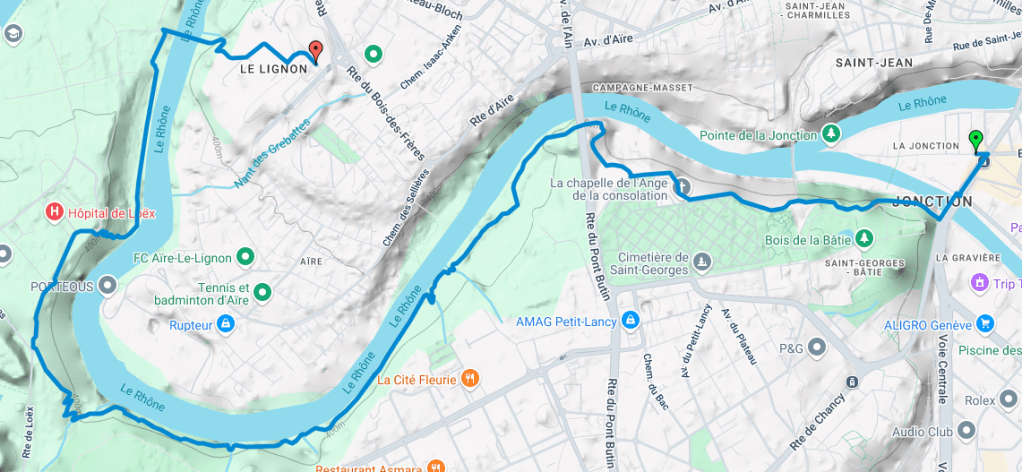
Task: Click the LE LIGNON neighborhood label
Action: click(273, 68)
